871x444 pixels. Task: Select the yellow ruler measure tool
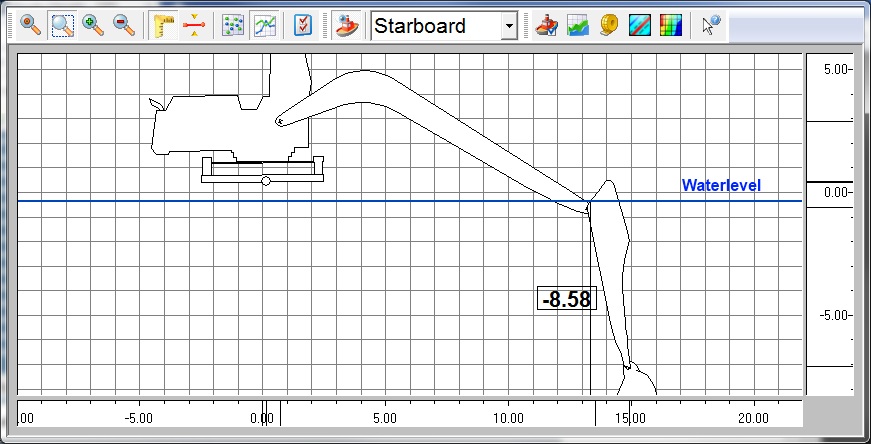click(x=163, y=26)
